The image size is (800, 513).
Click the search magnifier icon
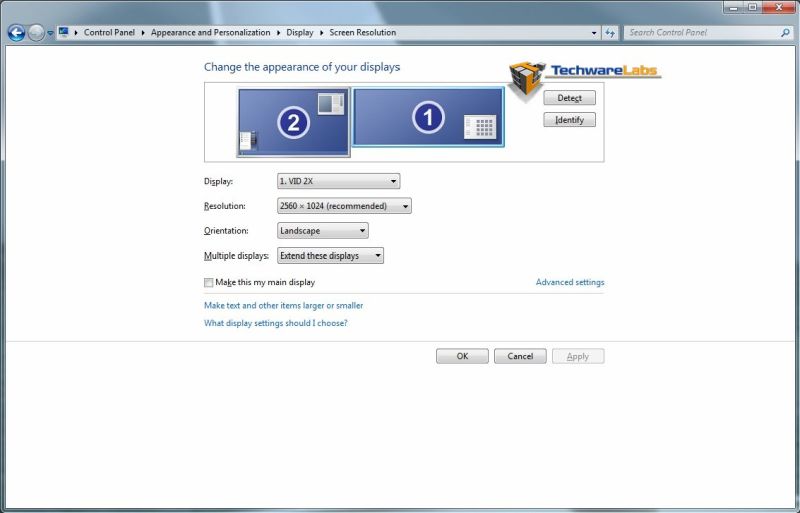click(785, 32)
